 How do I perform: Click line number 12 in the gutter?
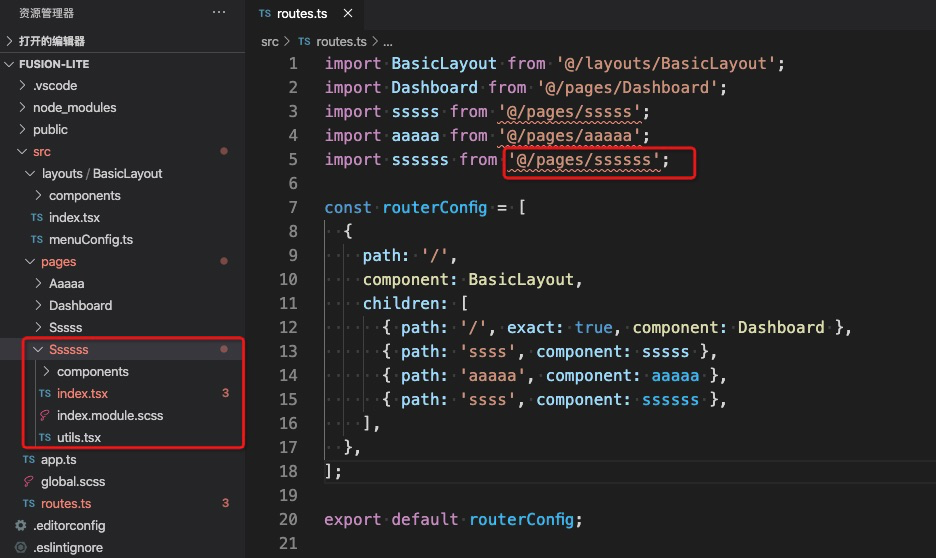tap(288, 327)
